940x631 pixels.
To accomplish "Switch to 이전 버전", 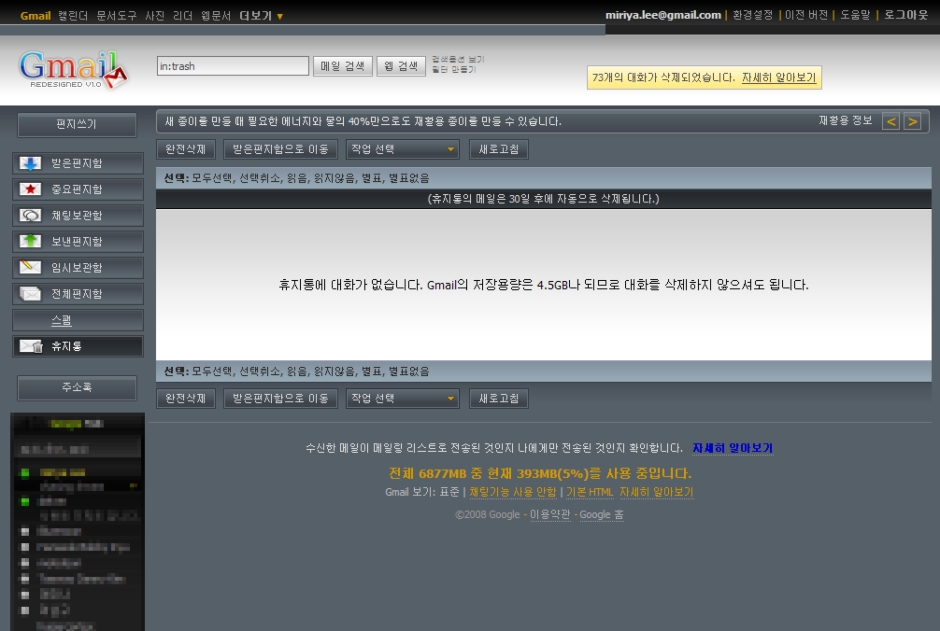I will (806, 15).
